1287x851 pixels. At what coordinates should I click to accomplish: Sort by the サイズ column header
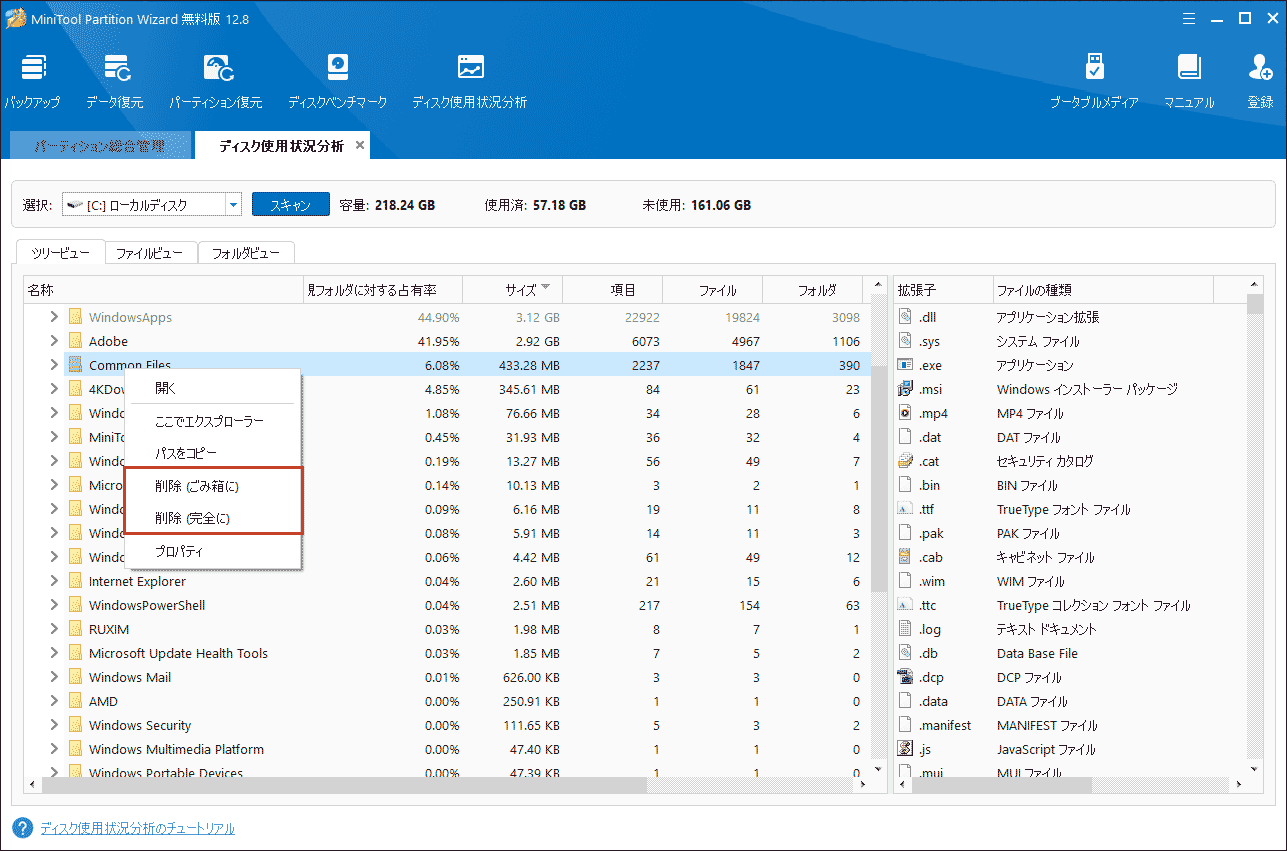click(520, 290)
